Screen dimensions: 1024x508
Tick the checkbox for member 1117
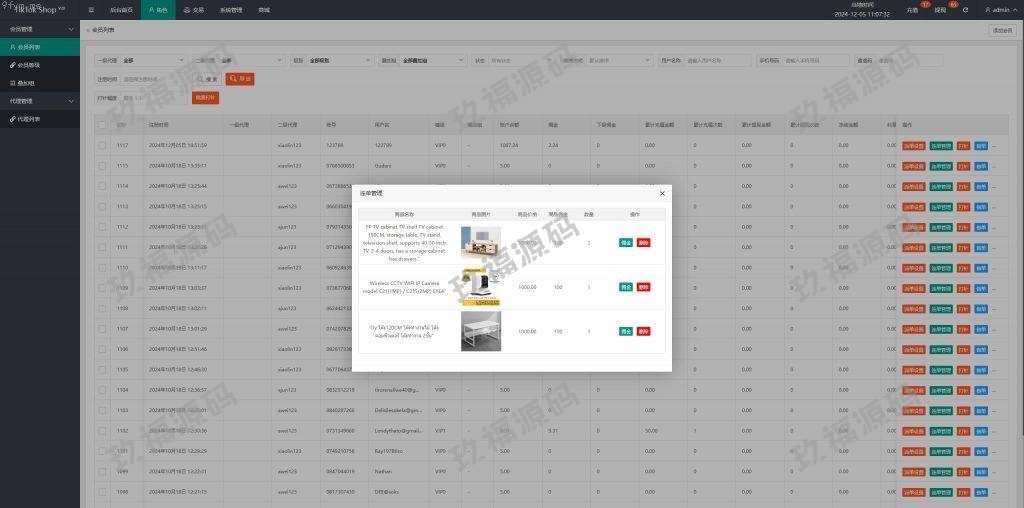[x=102, y=145]
